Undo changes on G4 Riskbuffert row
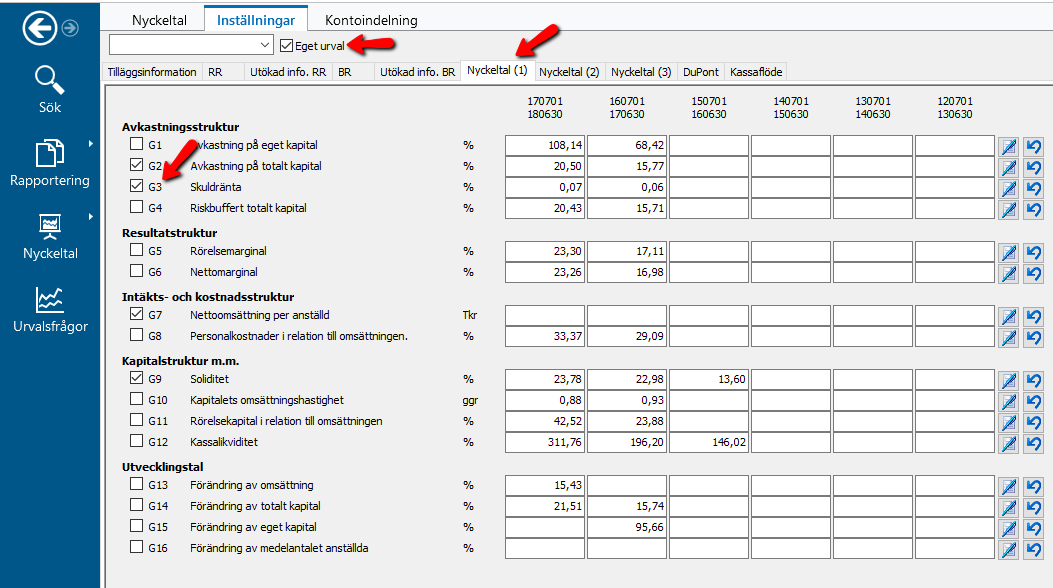This screenshot has width=1053, height=588. (x=1034, y=209)
